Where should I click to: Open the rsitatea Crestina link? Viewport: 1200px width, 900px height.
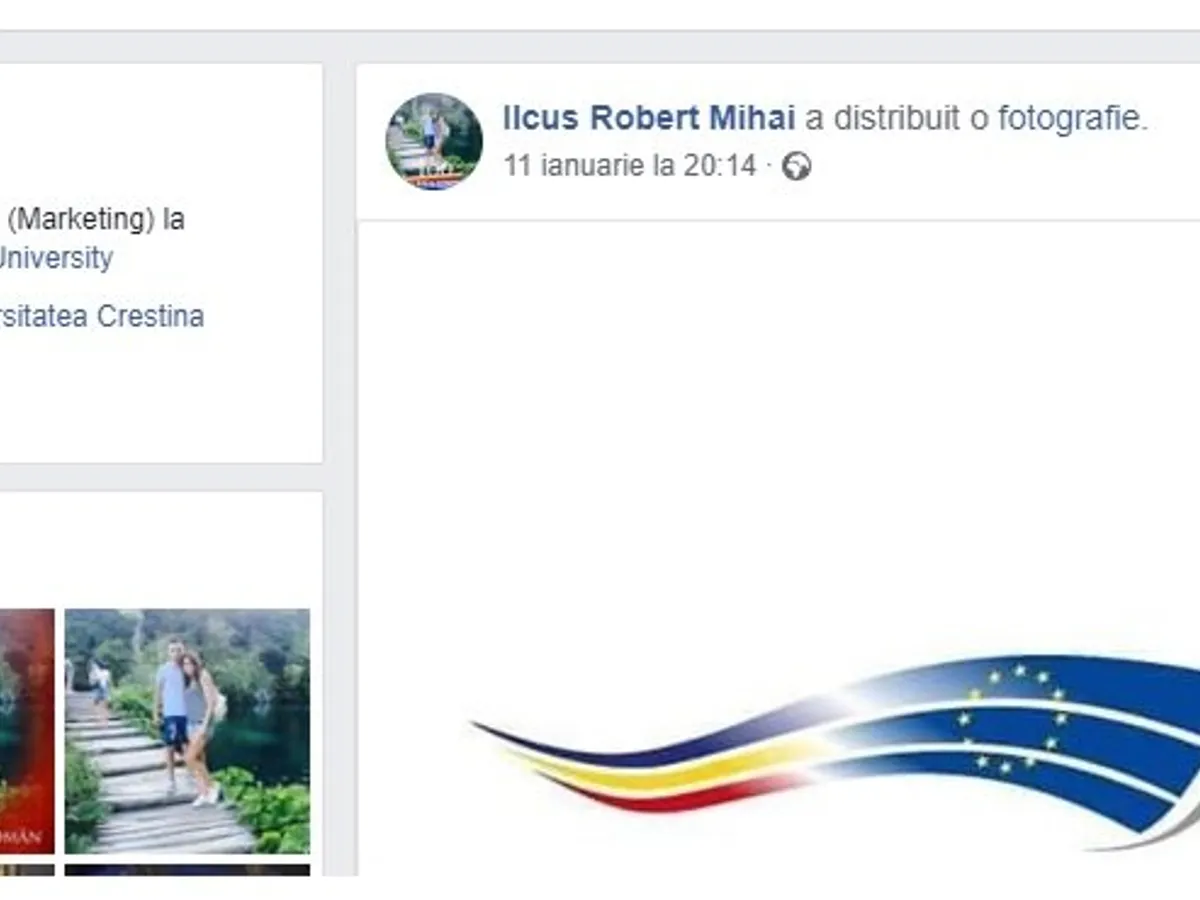point(101,317)
